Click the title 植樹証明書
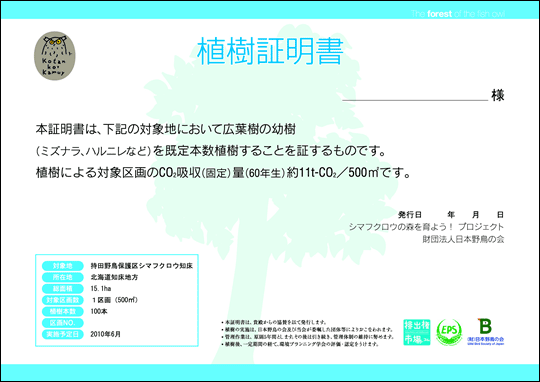The image size is (540, 382). tap(270, 52)
